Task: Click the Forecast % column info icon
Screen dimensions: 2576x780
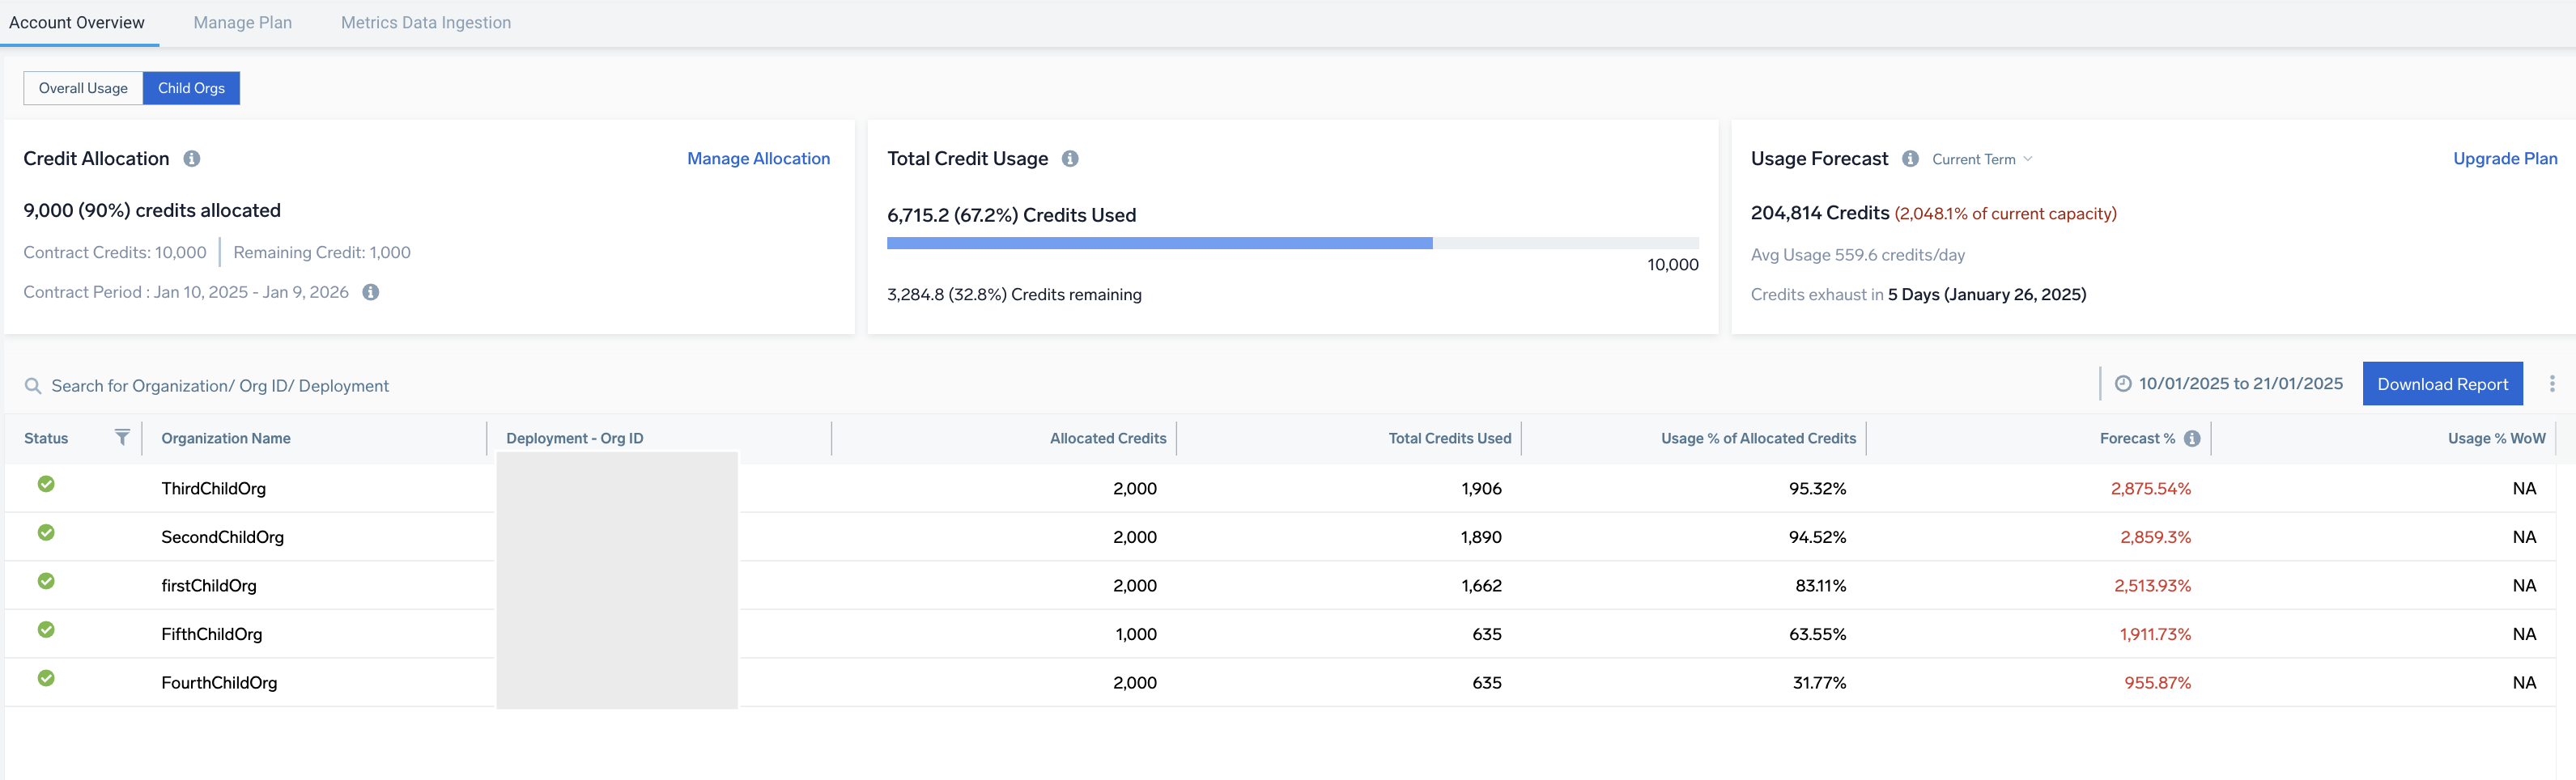Action: 2192,439
